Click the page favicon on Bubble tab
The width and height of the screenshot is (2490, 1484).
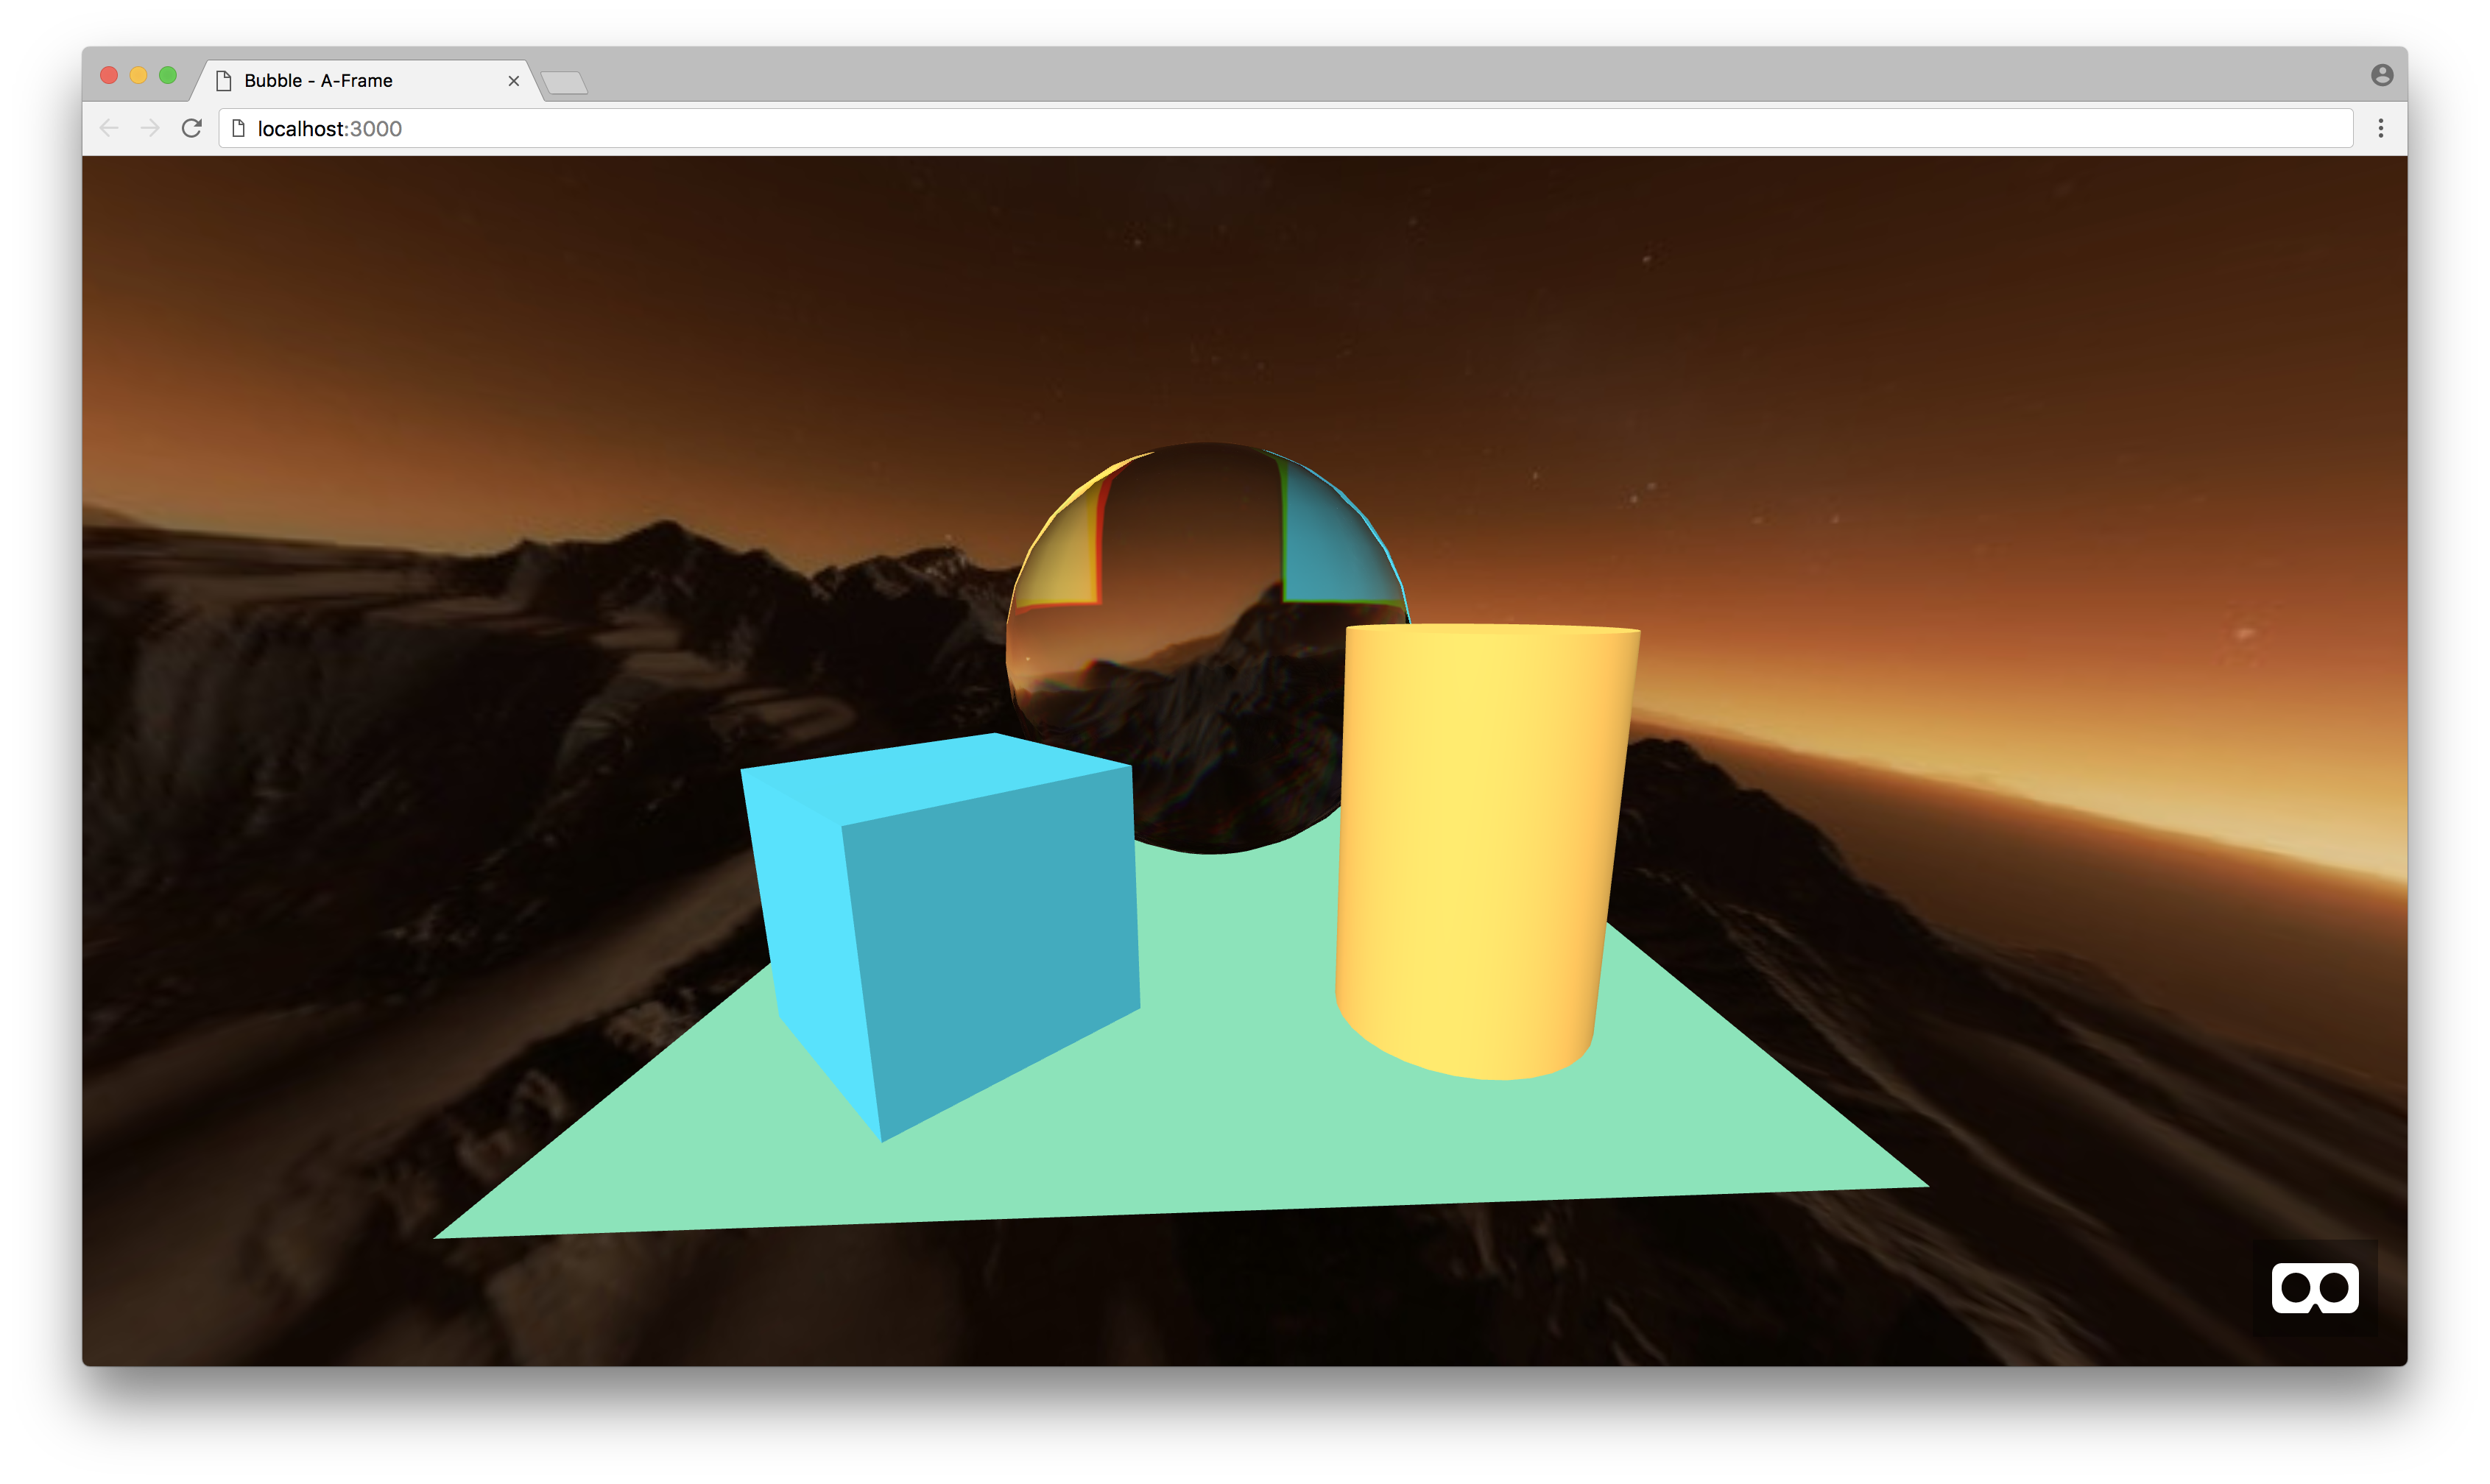coord(224,81)
